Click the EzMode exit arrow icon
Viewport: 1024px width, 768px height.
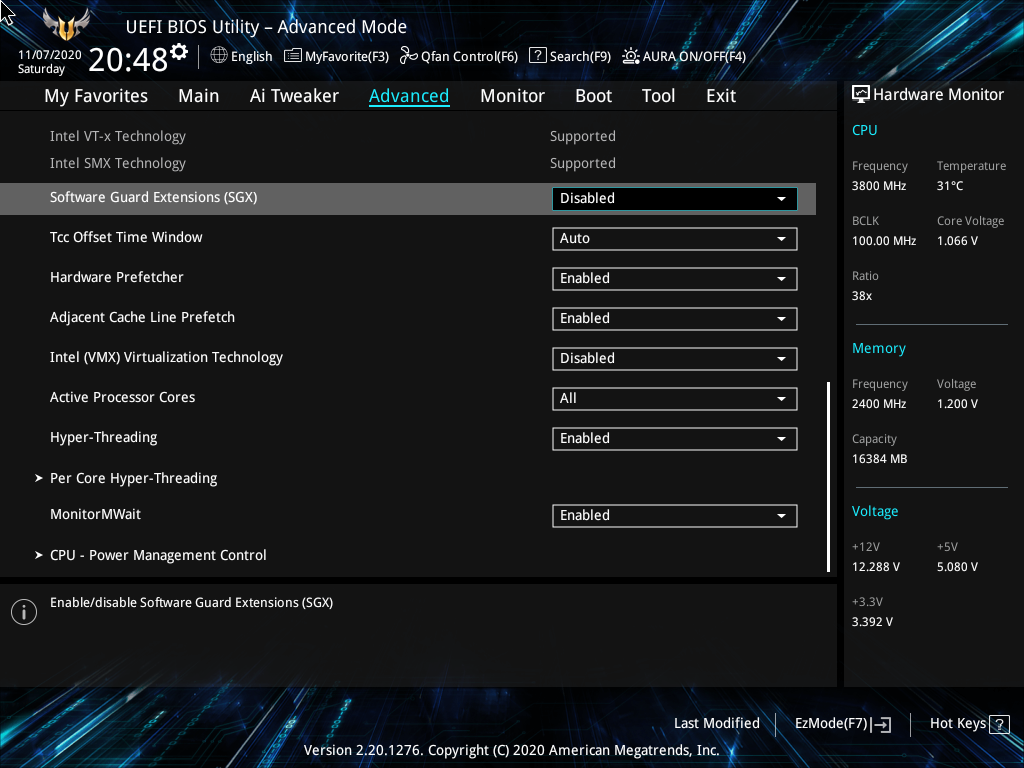click(881, 724)
